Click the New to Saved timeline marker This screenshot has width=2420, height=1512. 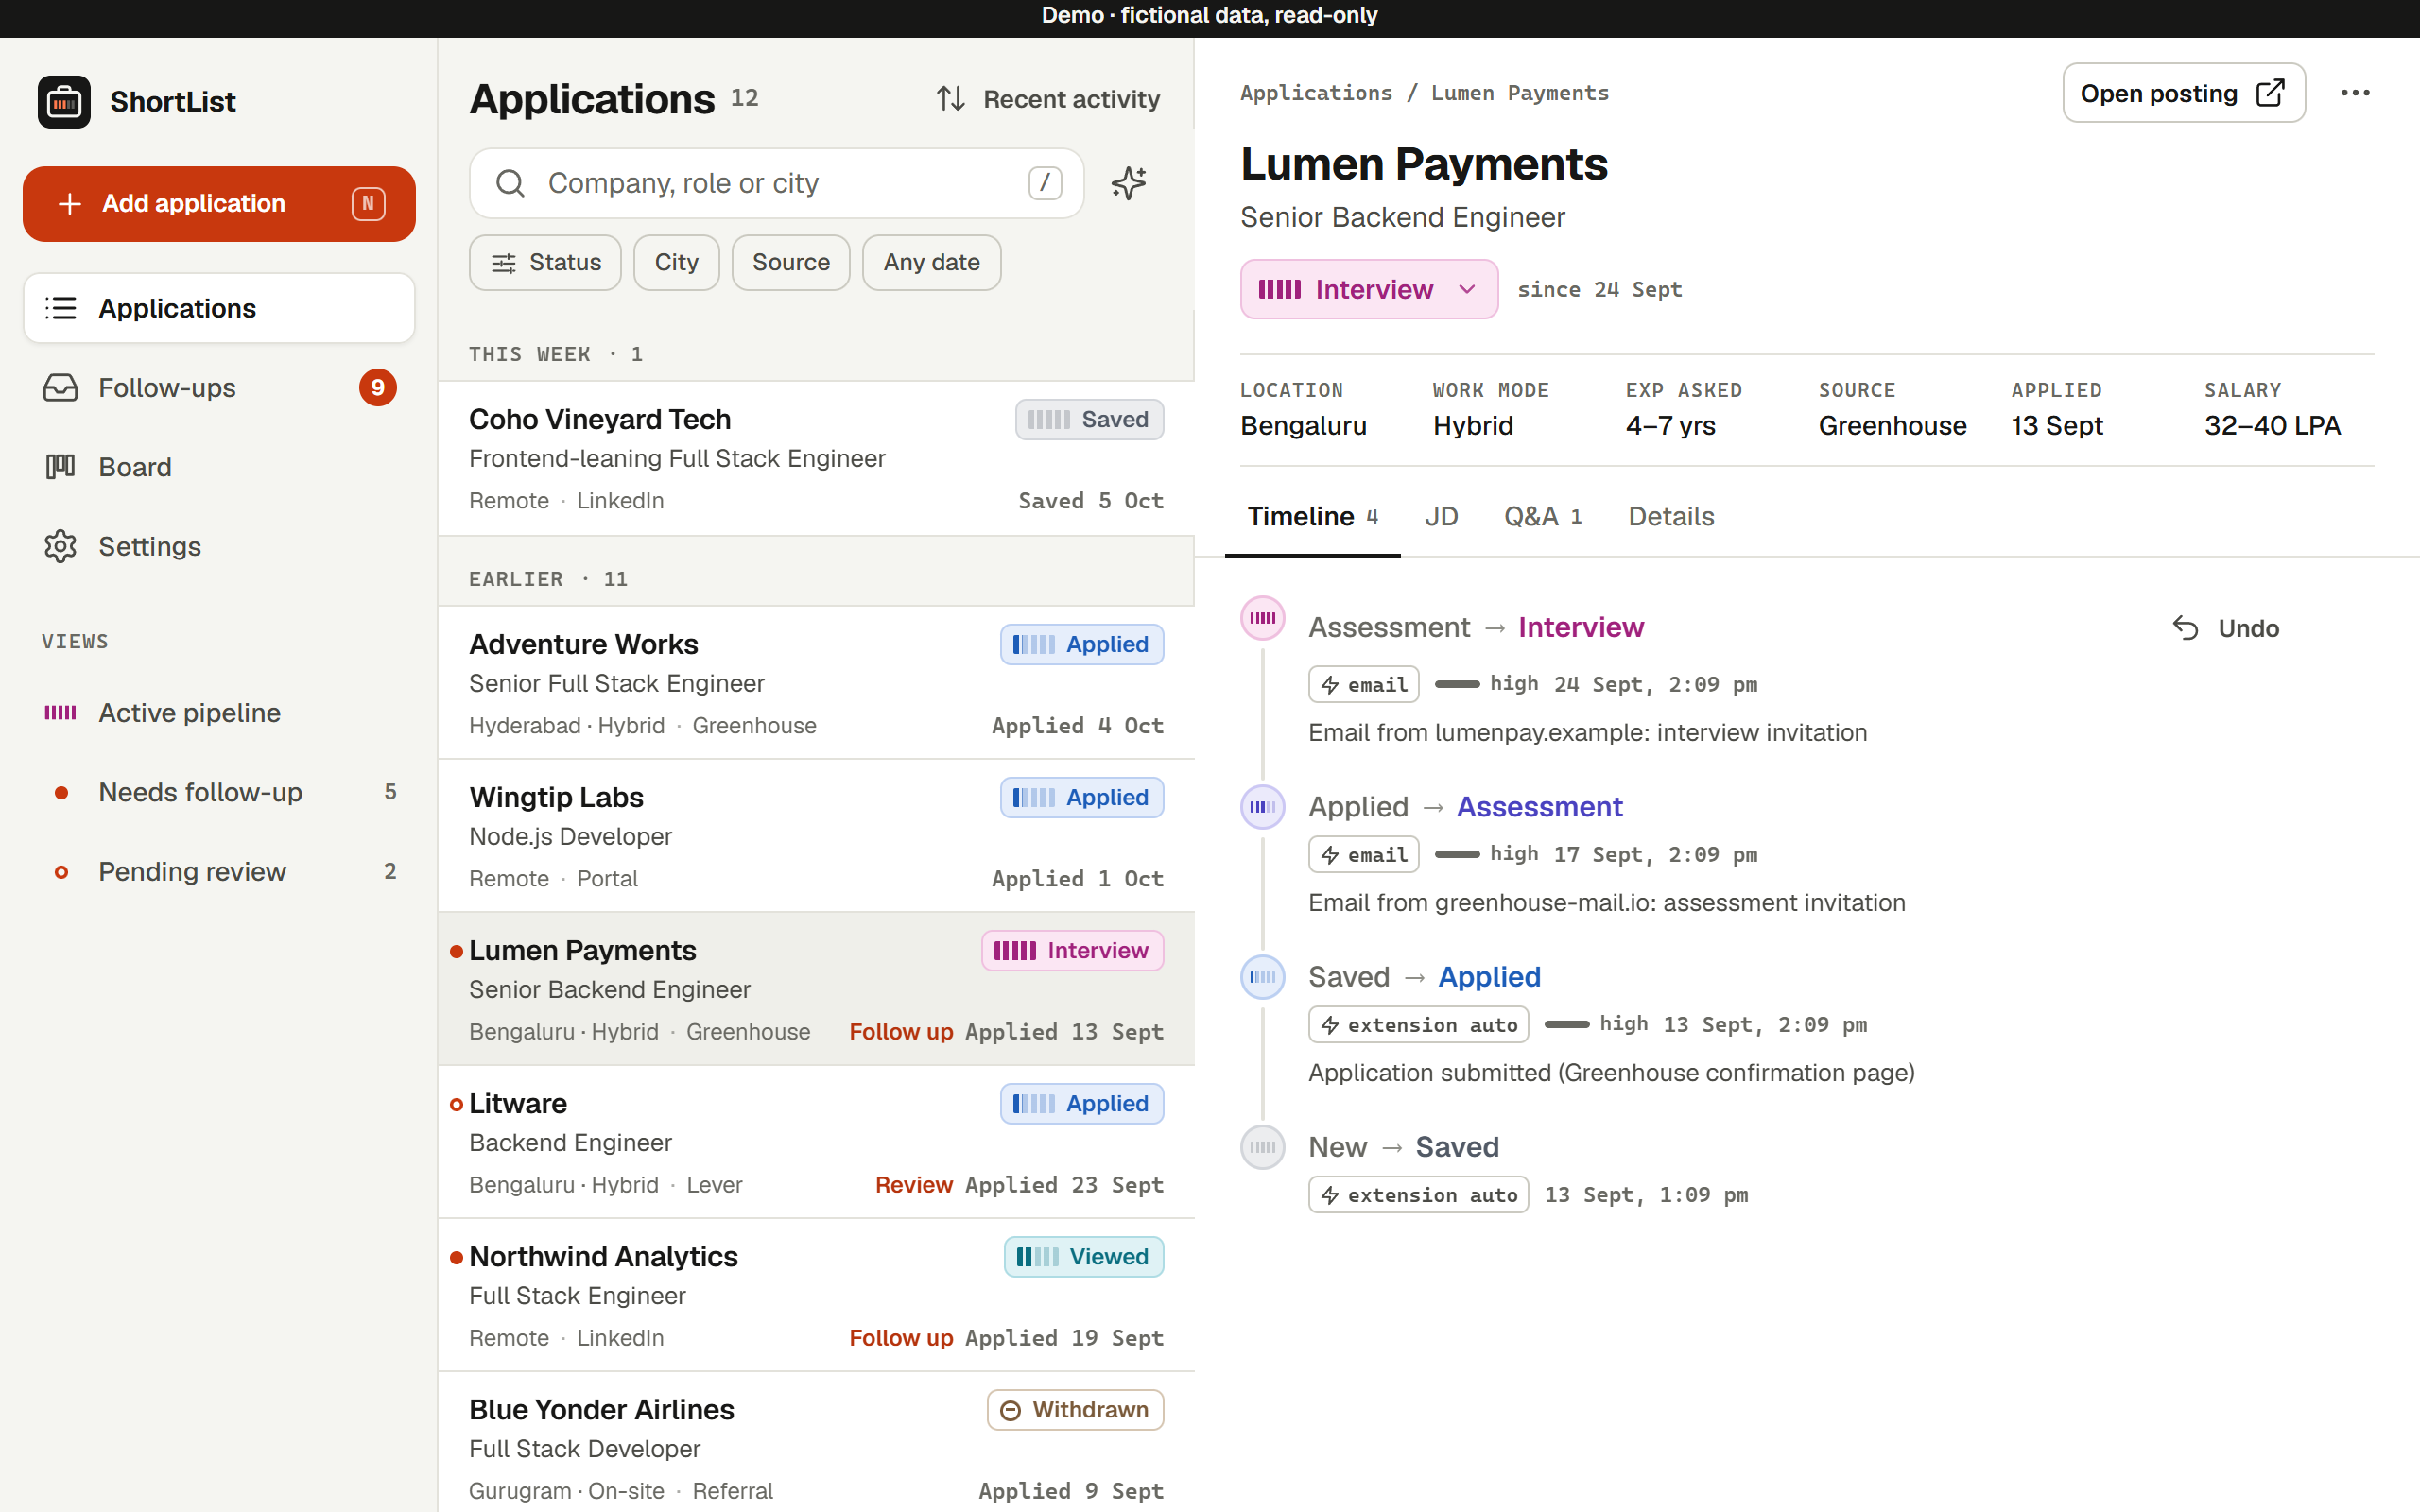pyautogui.click(x=1262, y=1147)
